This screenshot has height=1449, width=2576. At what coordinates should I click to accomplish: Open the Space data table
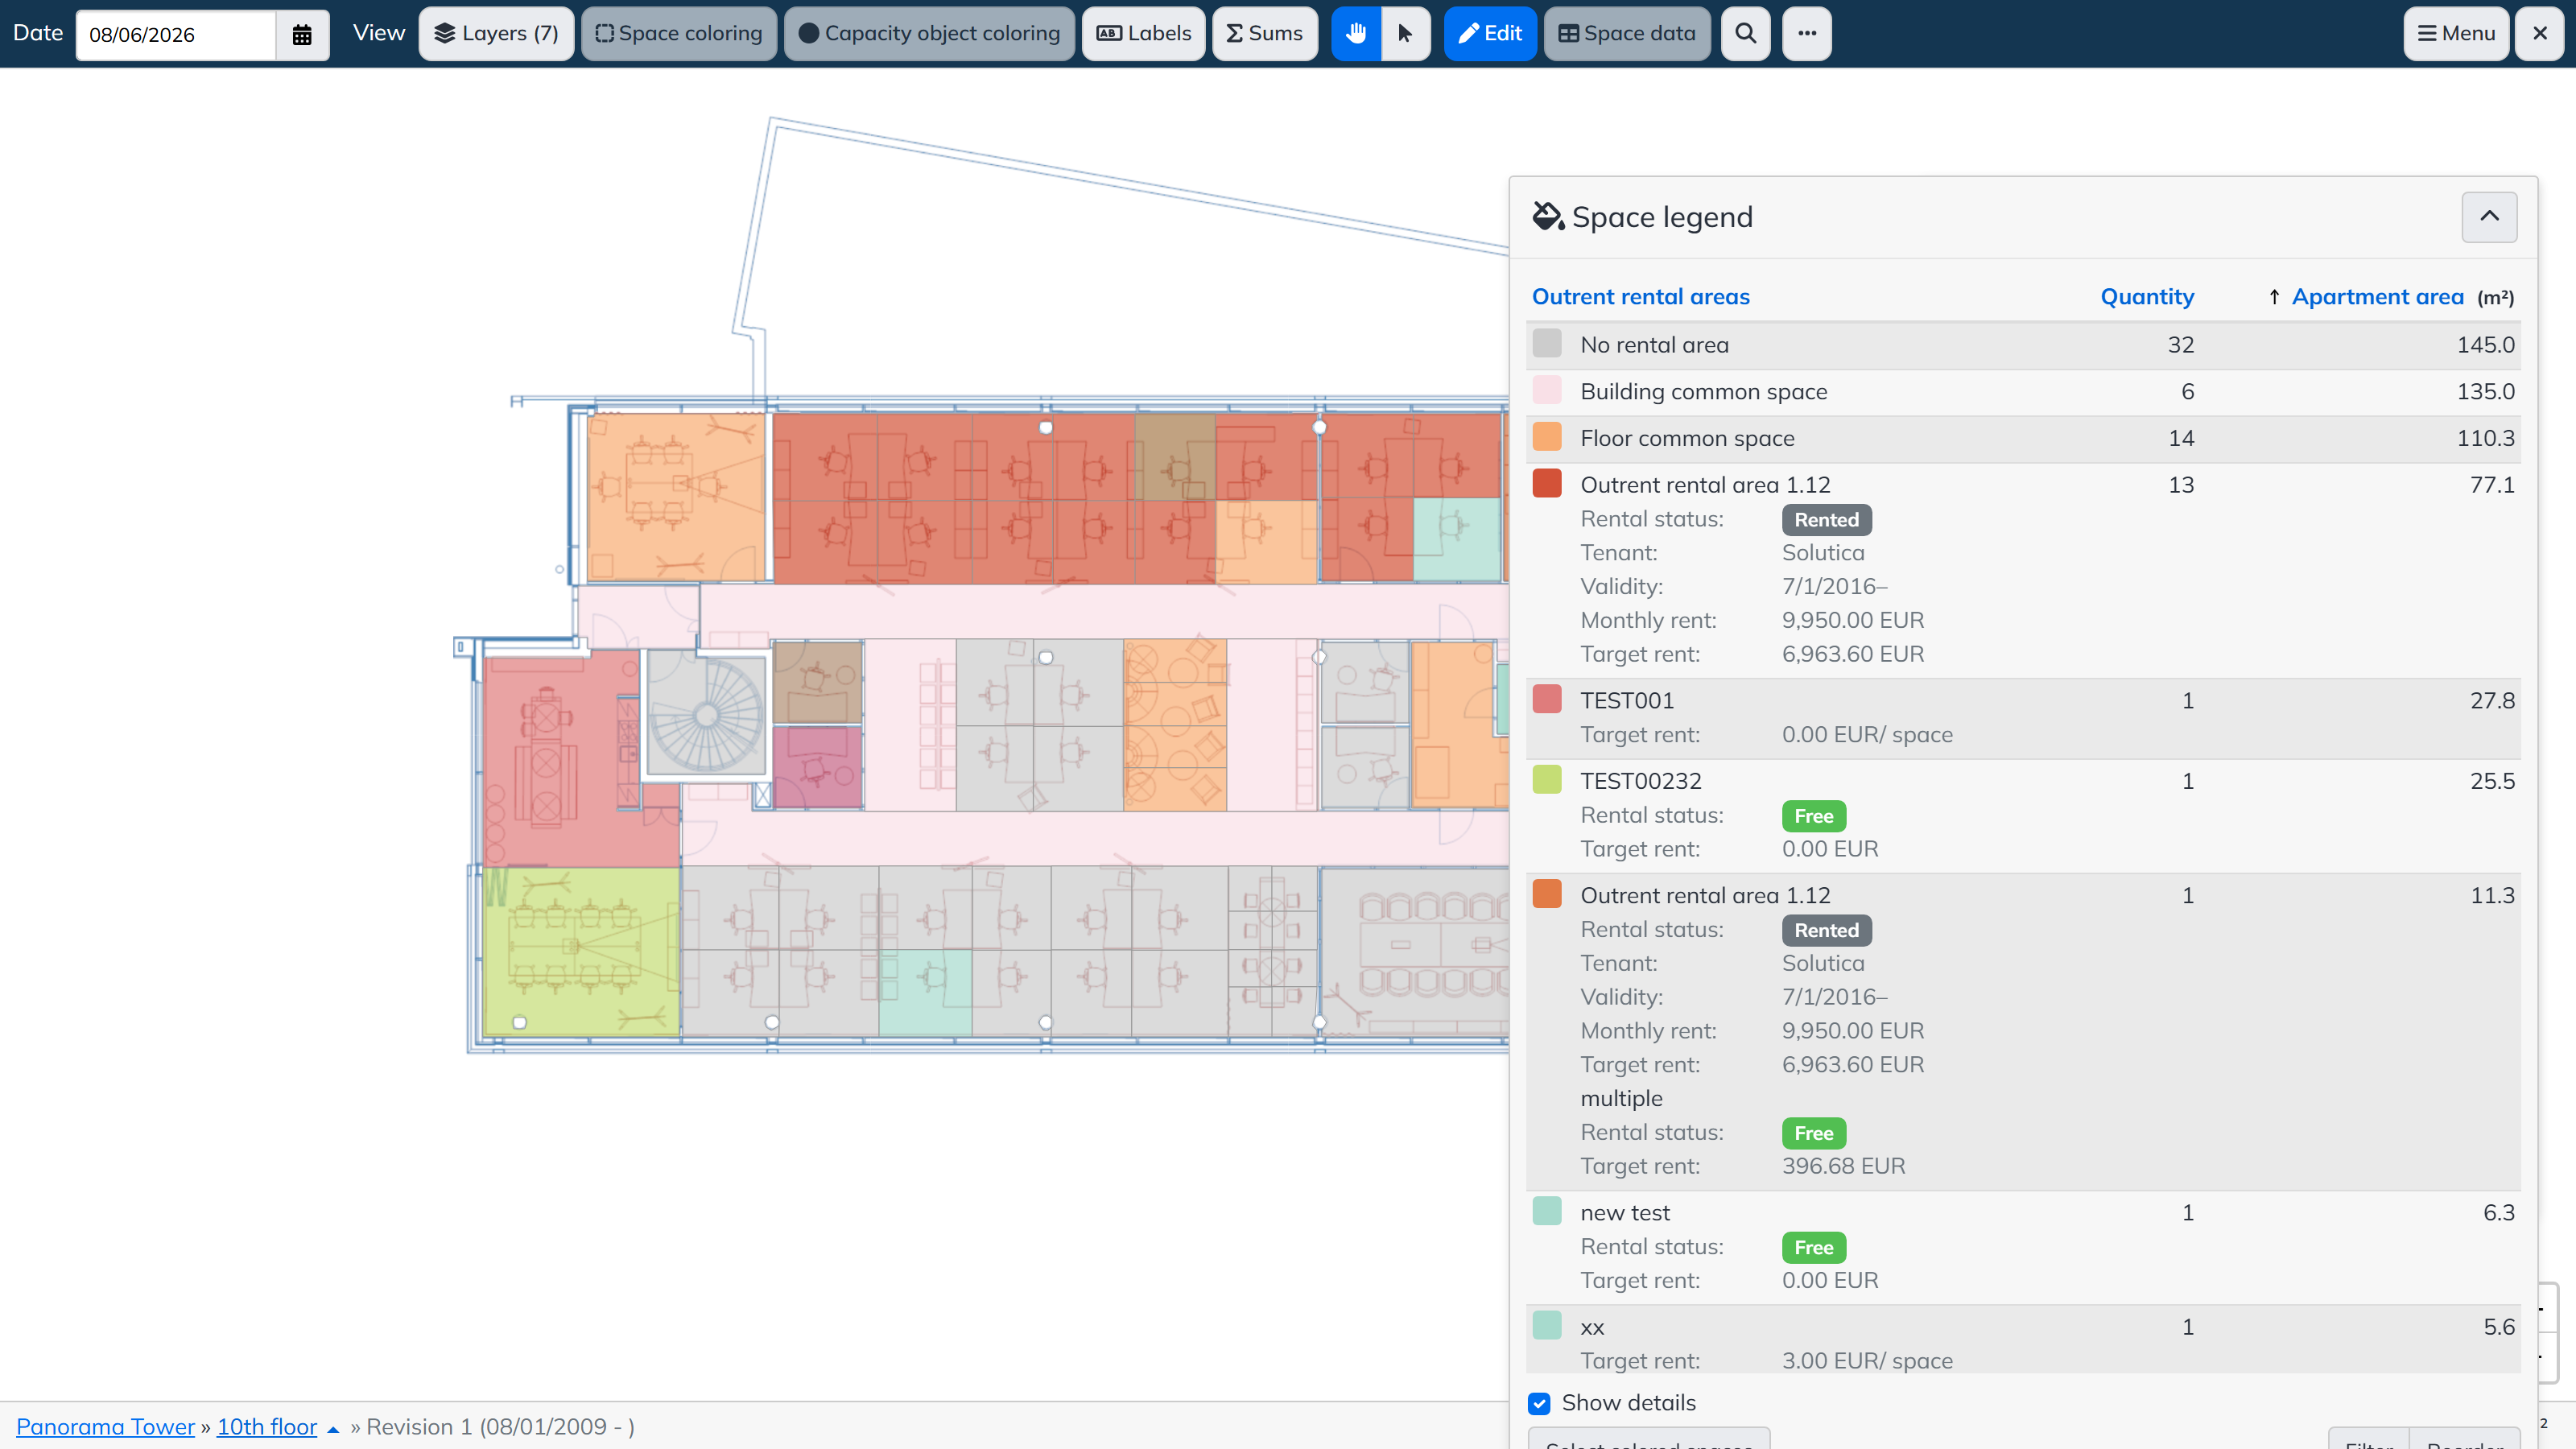pyautogui.click(x=1627, y=34)
